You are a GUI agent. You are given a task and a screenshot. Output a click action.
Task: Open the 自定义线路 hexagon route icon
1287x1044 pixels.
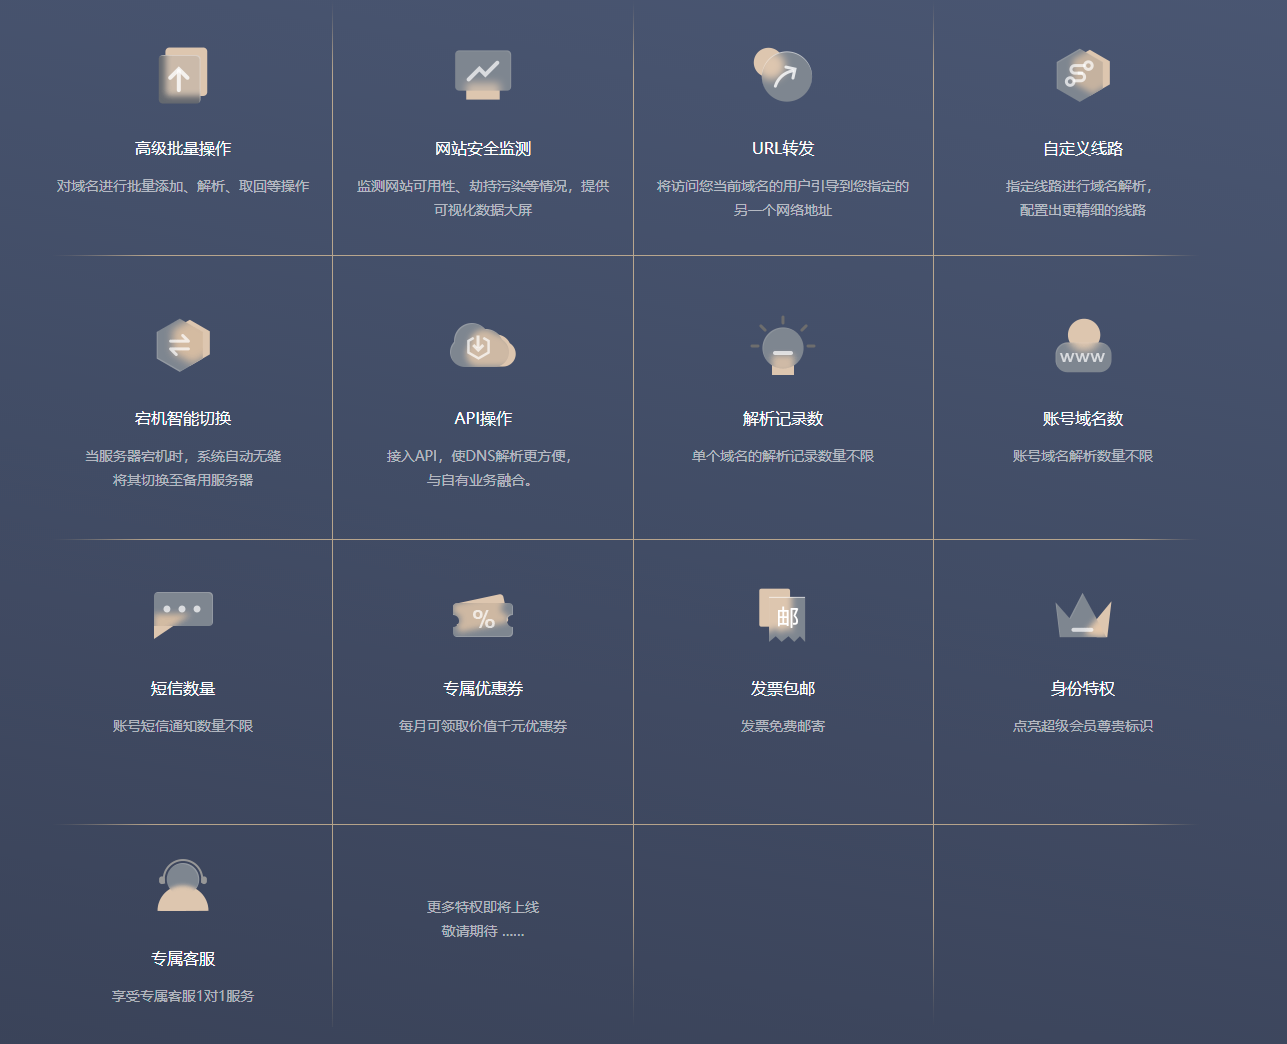[1083, 75]
